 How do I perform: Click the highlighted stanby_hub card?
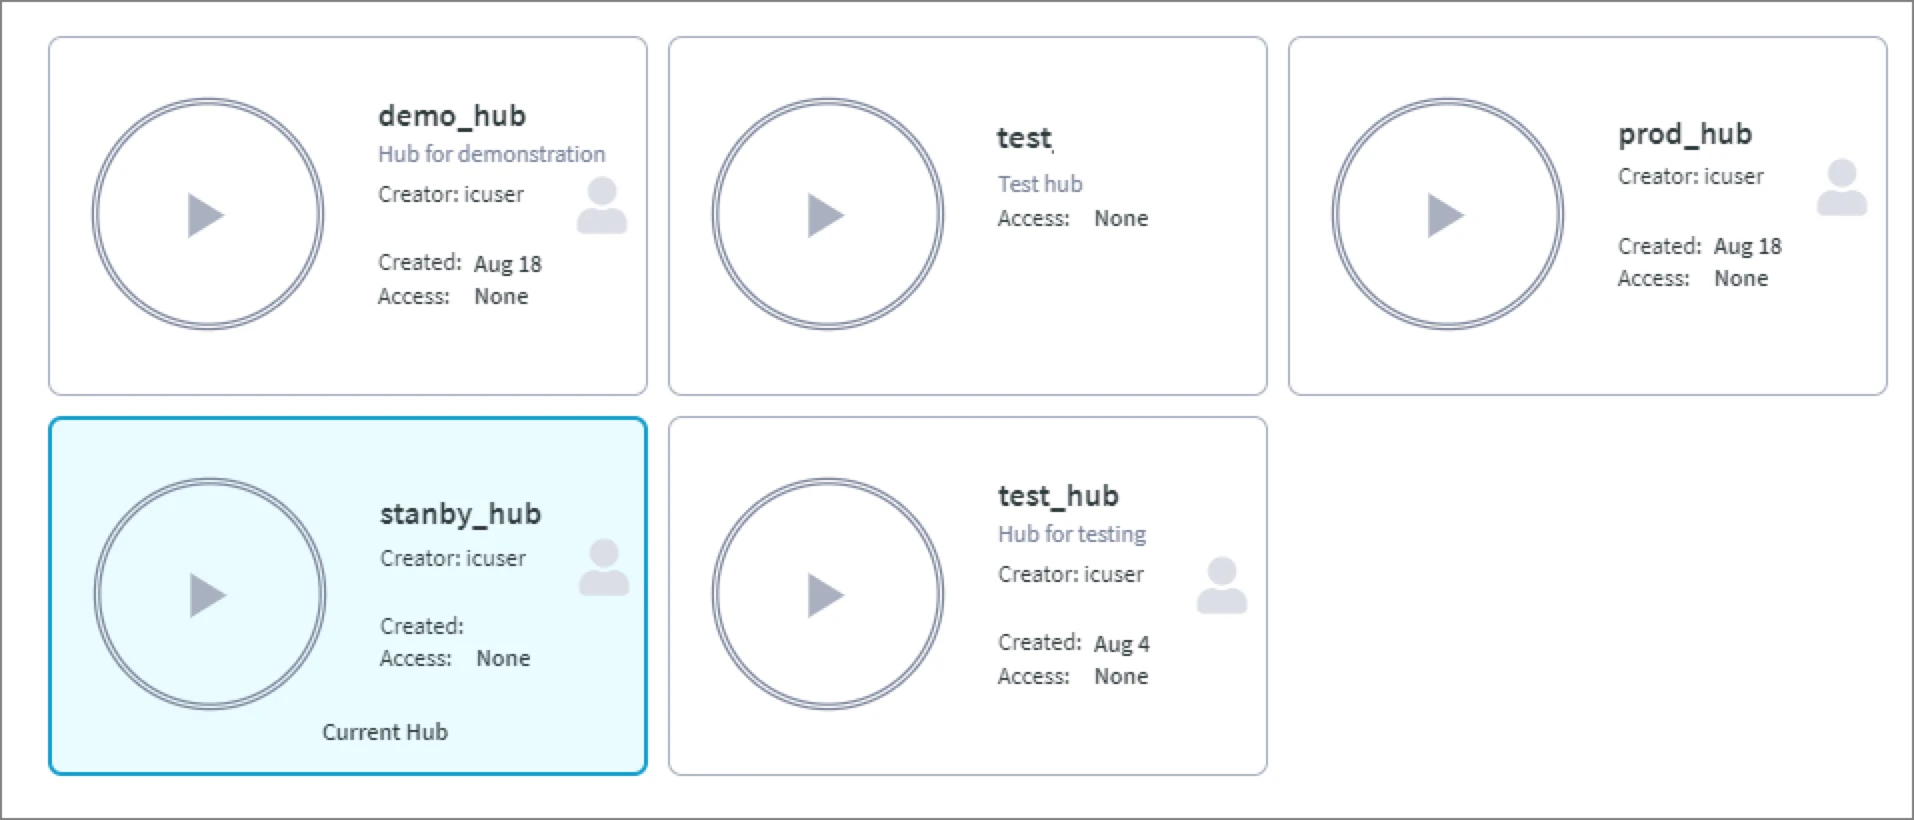tap(347, 595)
